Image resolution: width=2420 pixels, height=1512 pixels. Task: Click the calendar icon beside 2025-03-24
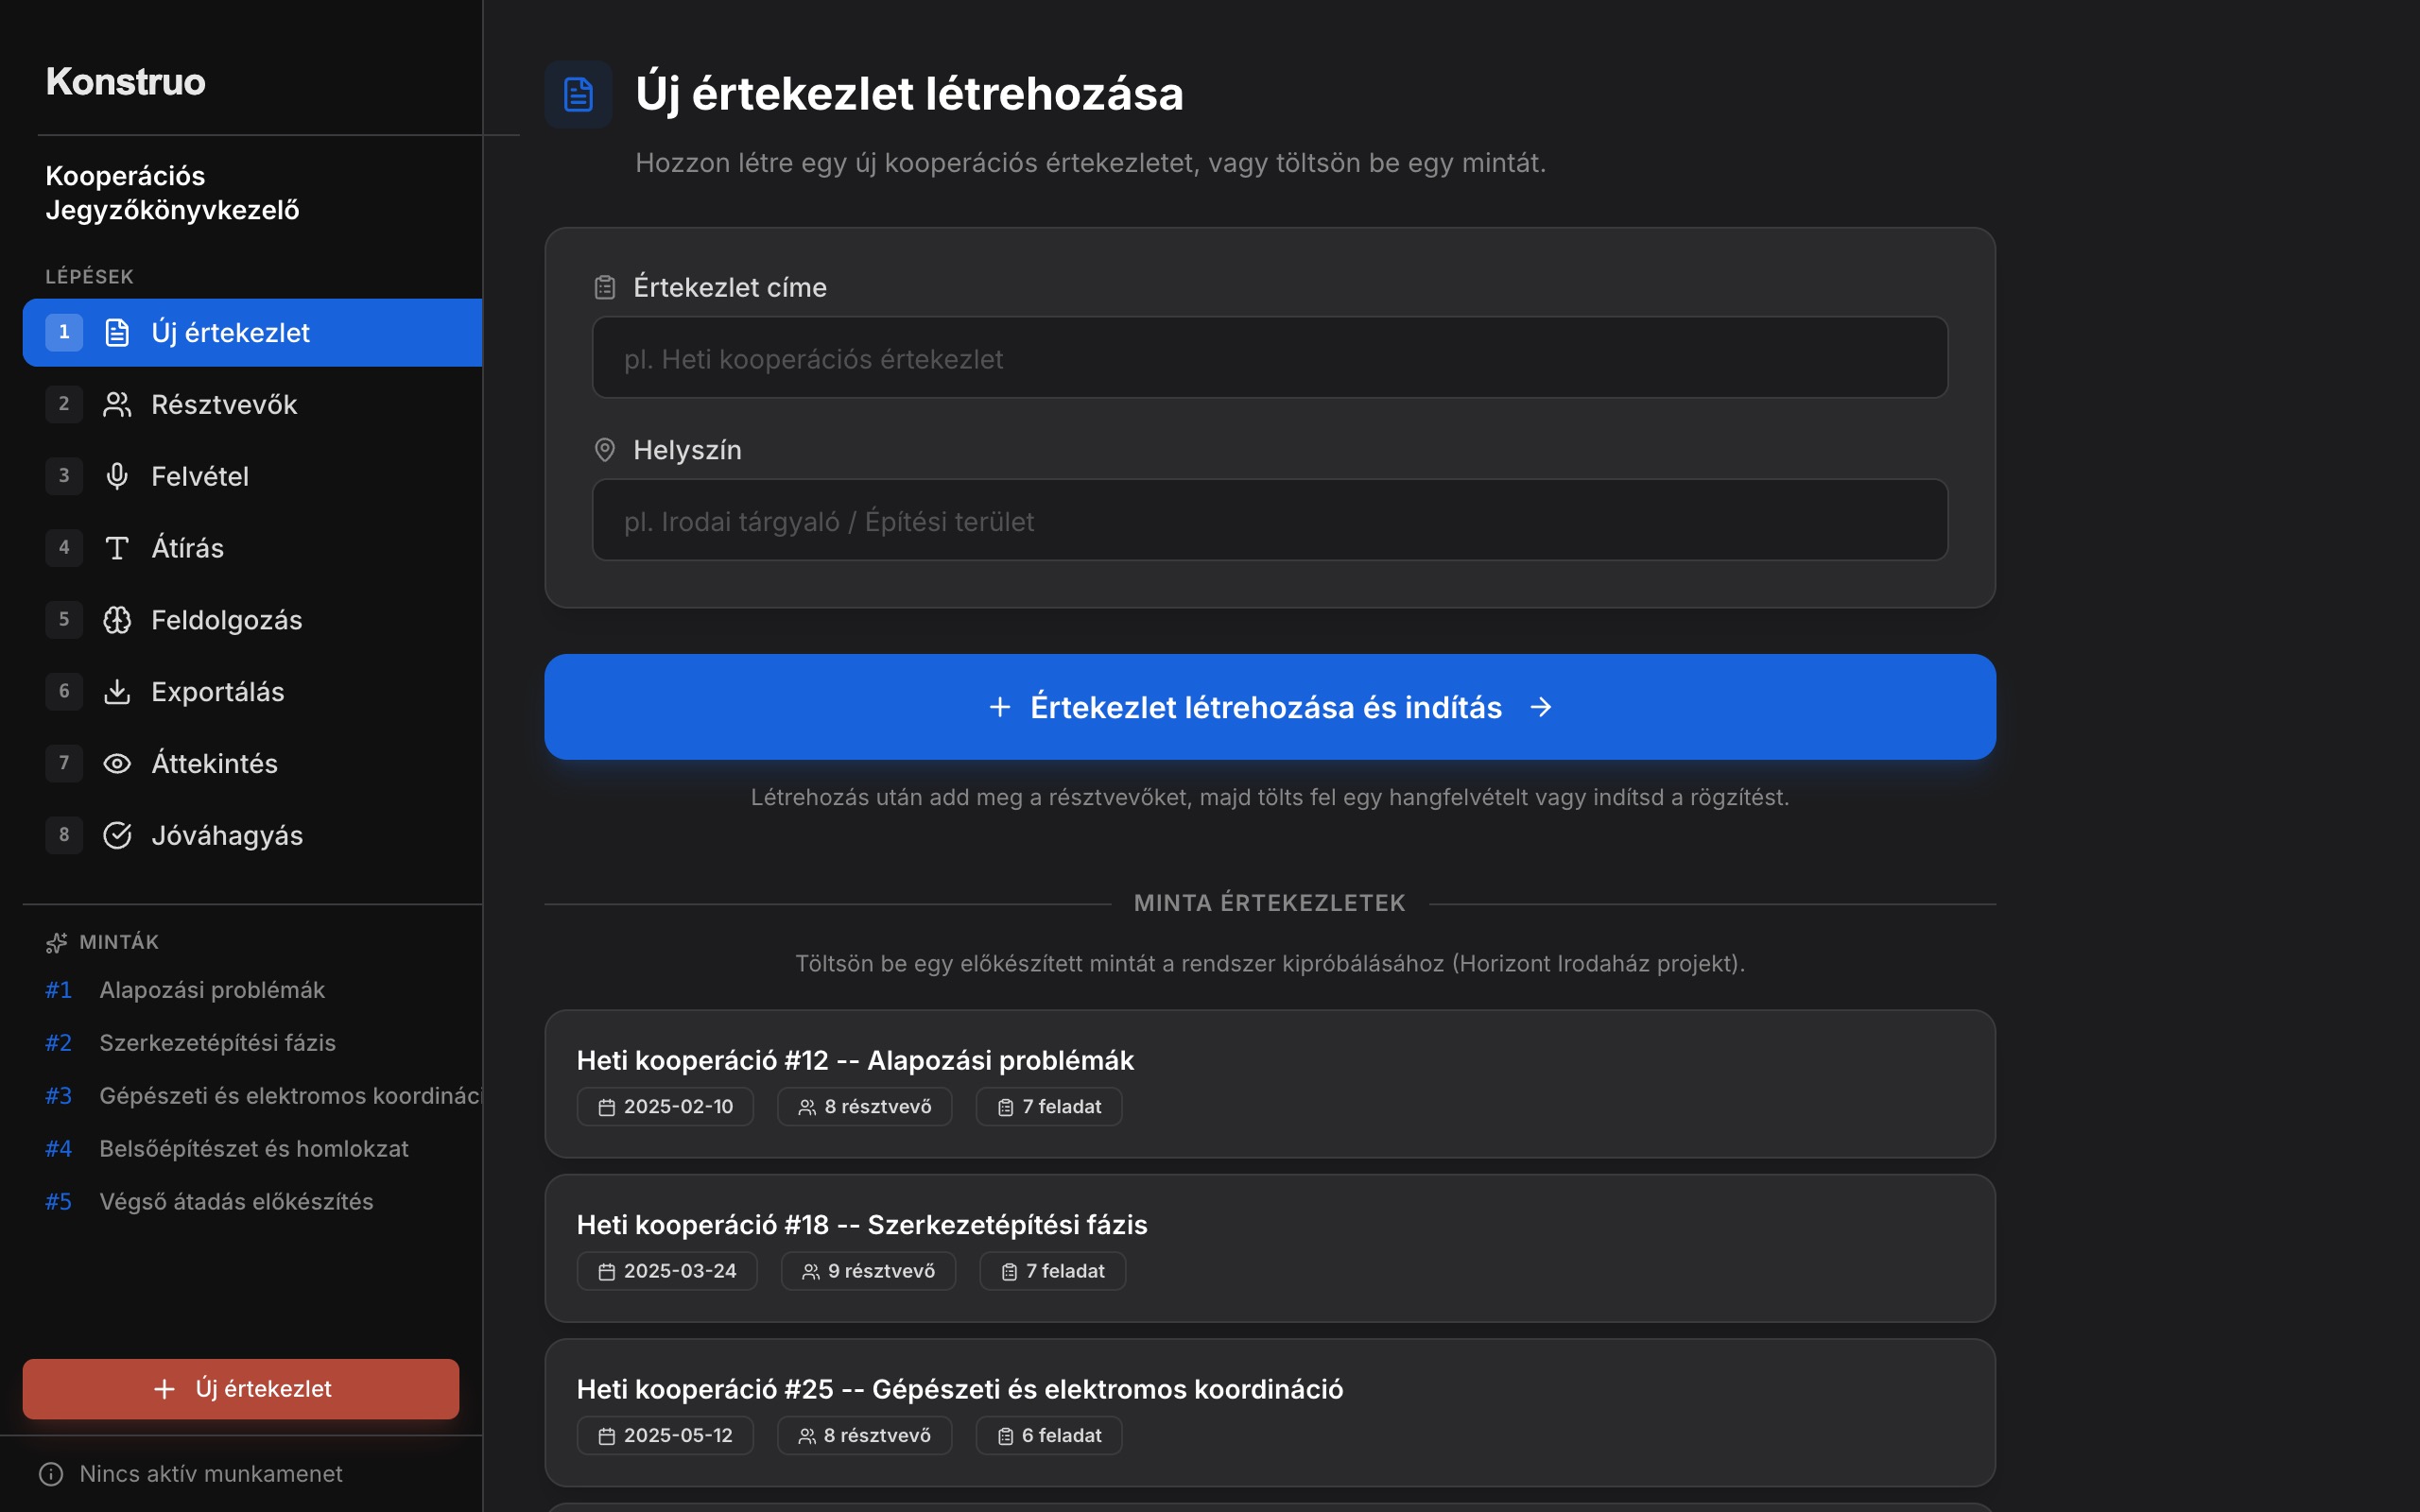point(607,1272)
